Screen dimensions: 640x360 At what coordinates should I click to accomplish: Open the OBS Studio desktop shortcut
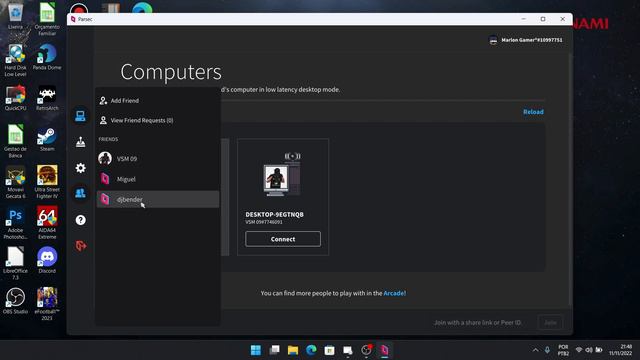pos(15,301)
